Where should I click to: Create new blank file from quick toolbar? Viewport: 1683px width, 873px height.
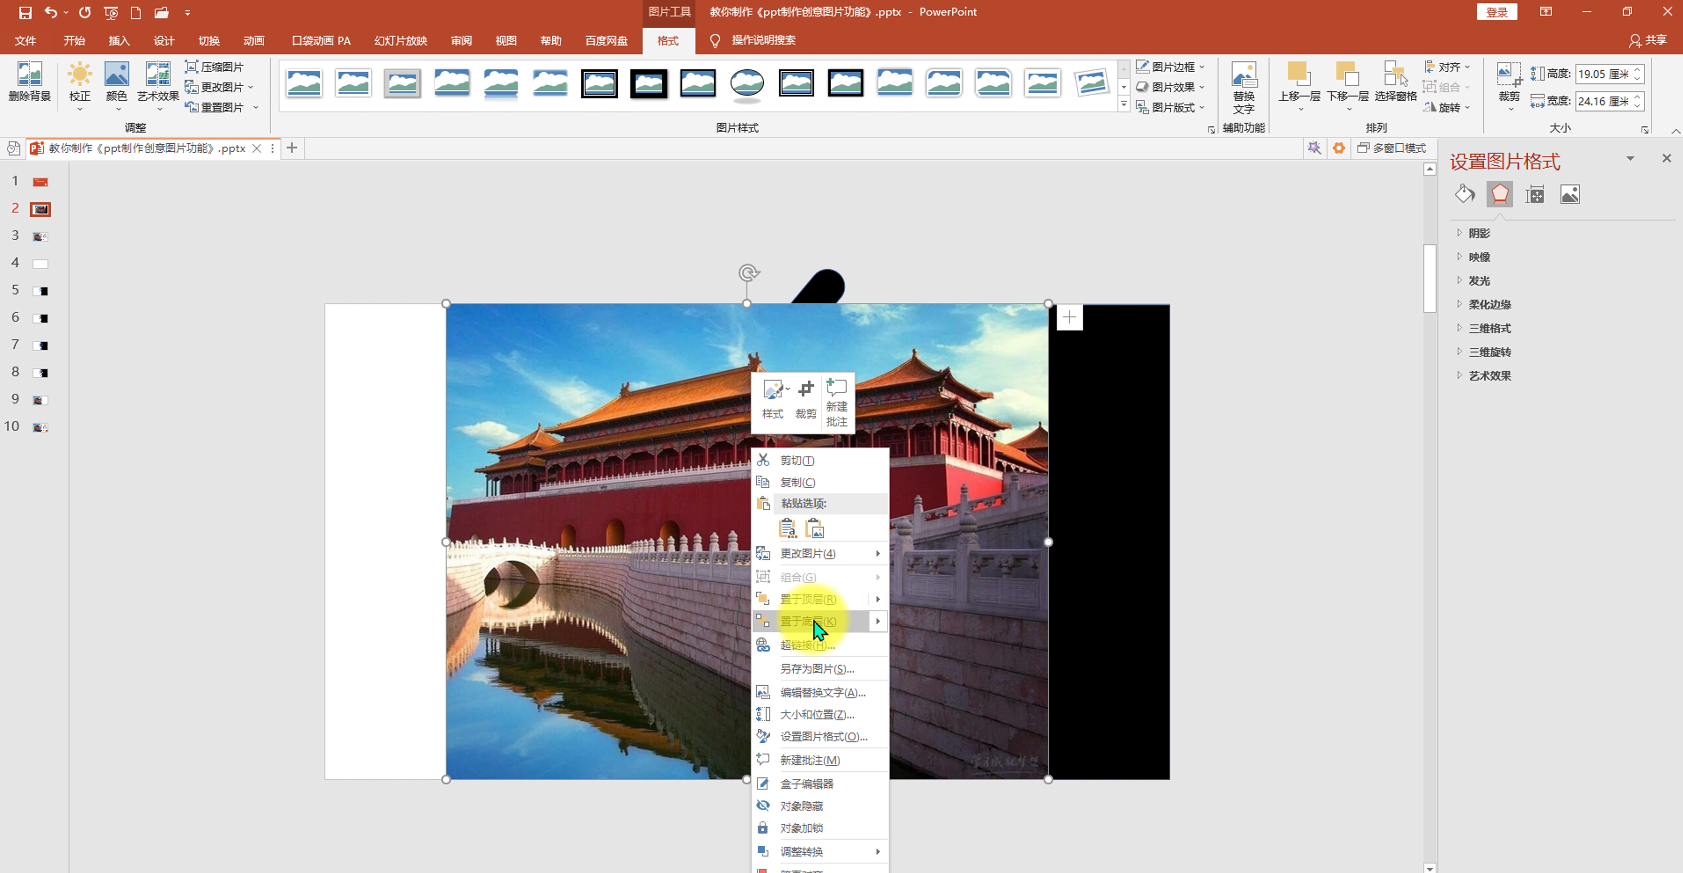(136, 13)
